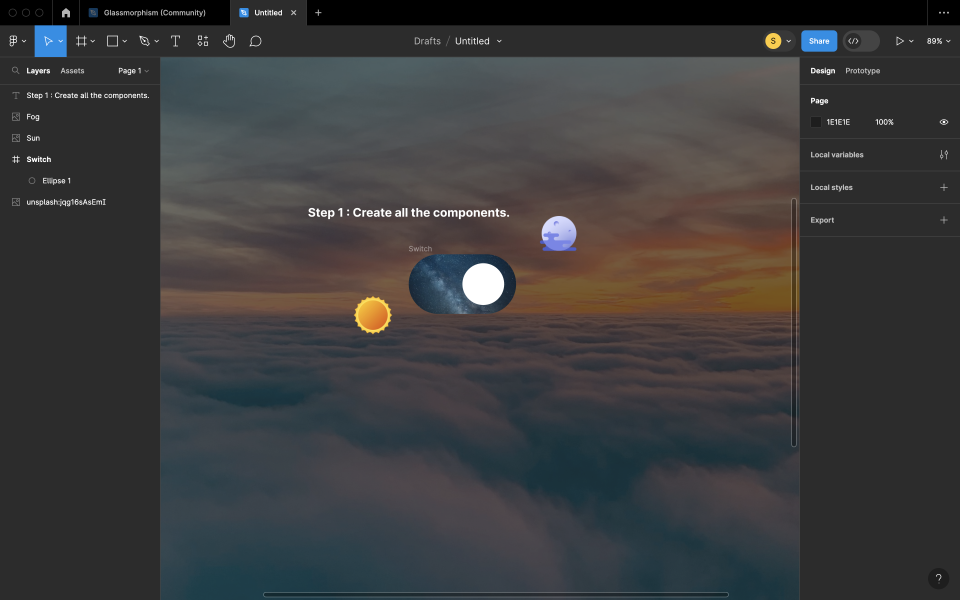The width and height of the screenshot is (960, 600).
Task: Open the Resources components tool
Action: click(203, 41)
